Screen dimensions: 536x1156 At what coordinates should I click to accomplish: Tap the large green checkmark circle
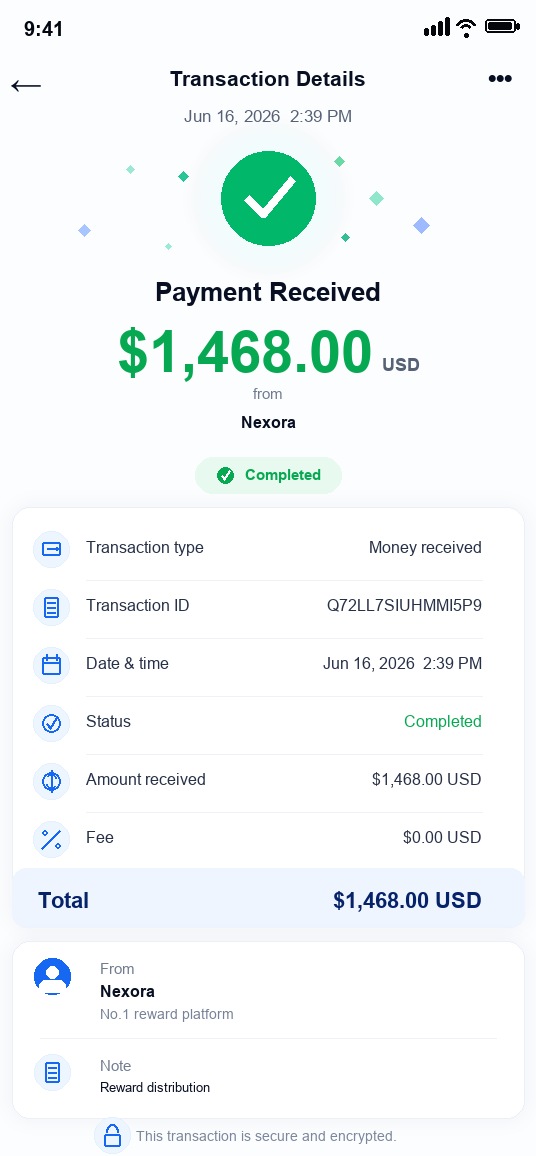pos(268,198)
